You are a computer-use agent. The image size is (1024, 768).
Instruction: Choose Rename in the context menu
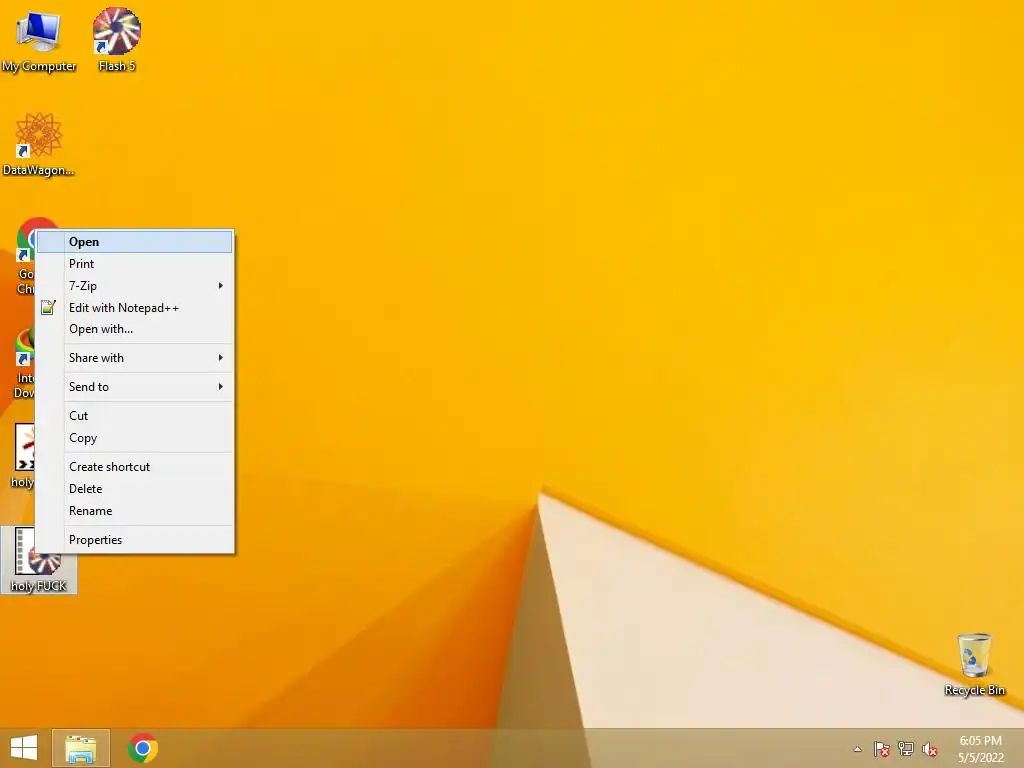click(x=135, y=511)
